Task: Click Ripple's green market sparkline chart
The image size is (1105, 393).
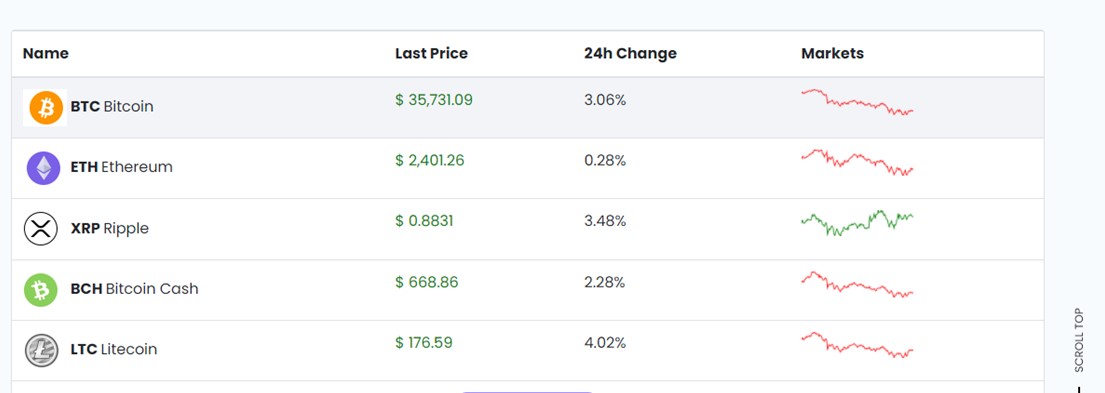Action: pyautogui.click(x=857, y=223)
